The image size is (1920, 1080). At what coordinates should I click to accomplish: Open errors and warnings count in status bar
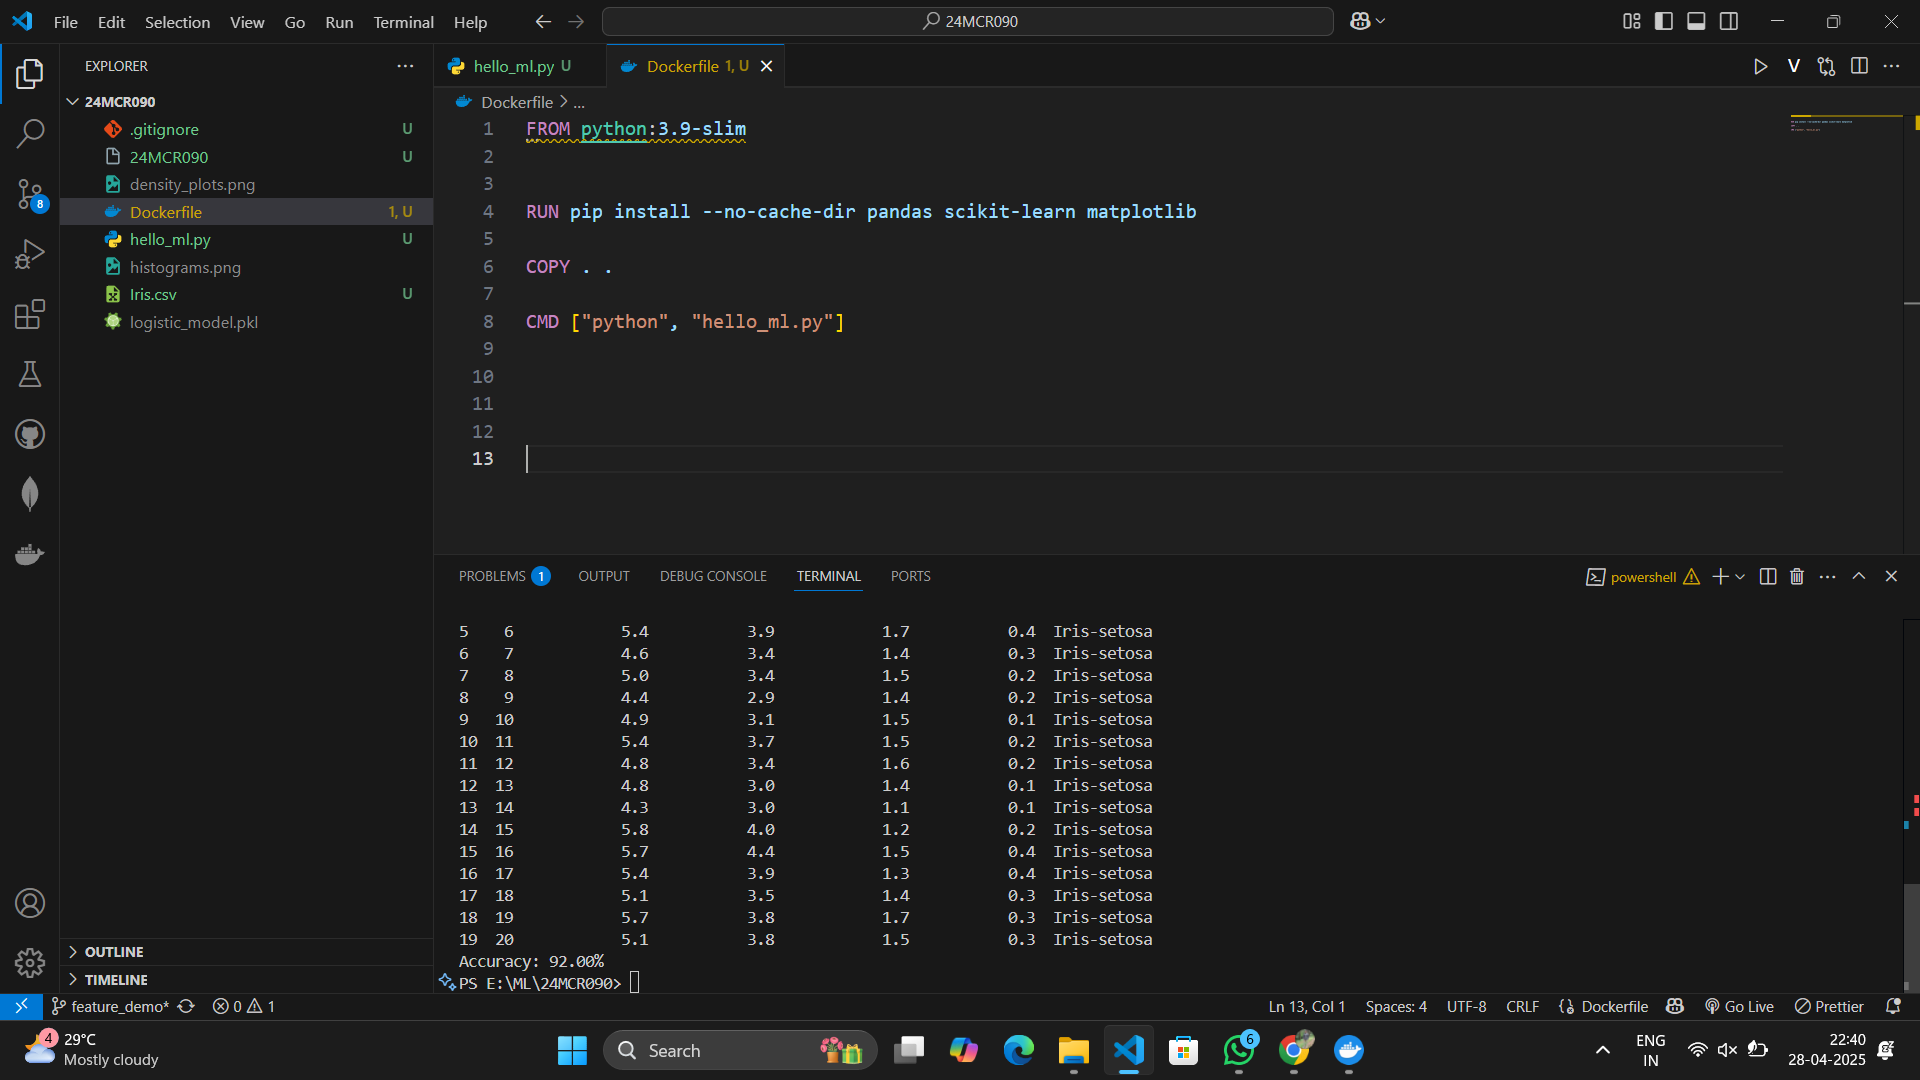click(243, 1006)
